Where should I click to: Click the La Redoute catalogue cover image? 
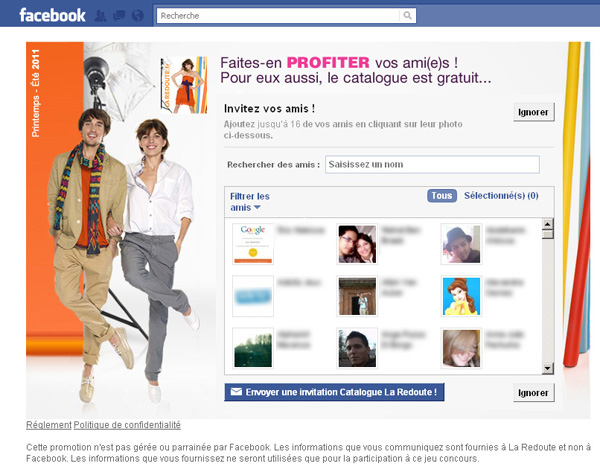[184, 85]
